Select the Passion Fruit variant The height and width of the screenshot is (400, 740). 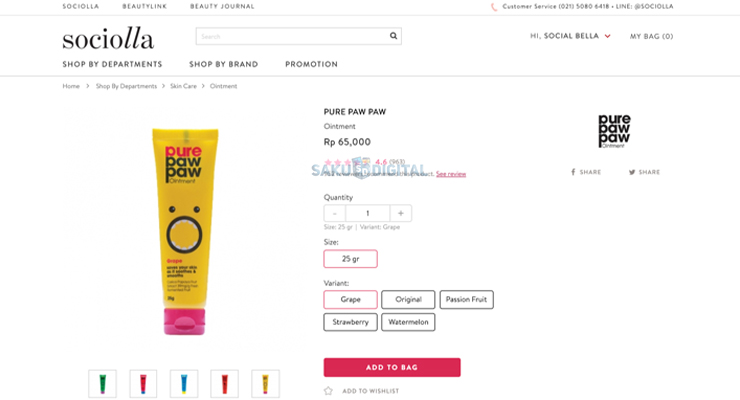(x=466, y=299)
